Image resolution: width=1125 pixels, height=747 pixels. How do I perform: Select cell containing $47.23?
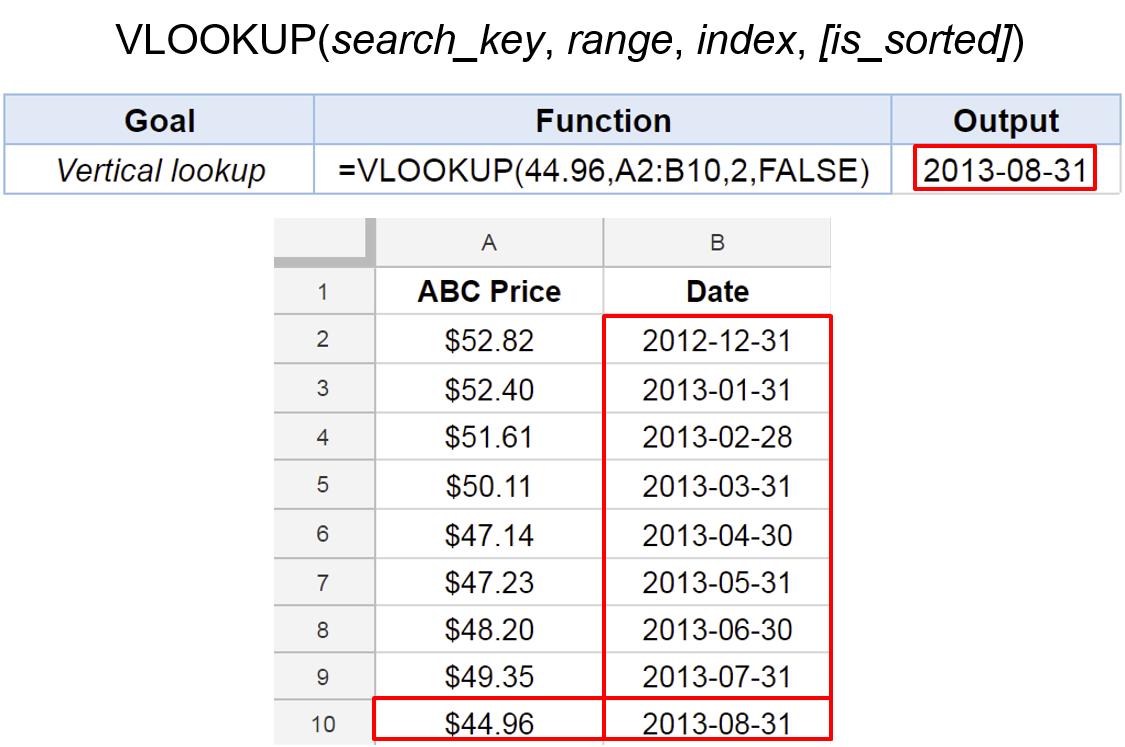(x=489, y=582)
